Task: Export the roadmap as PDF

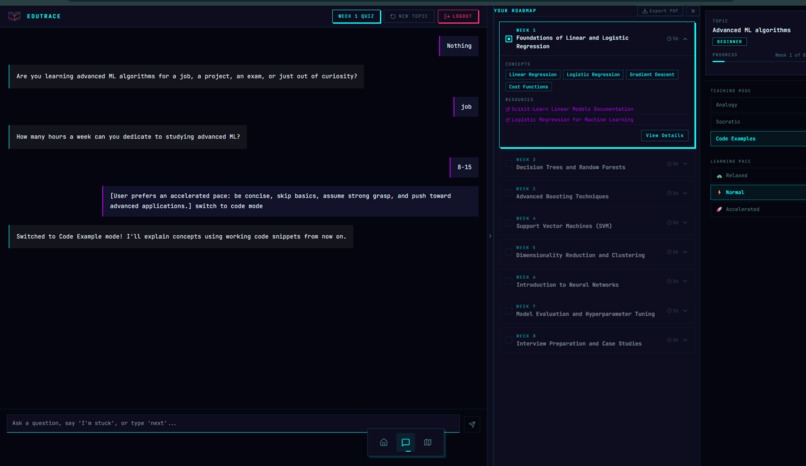Action: coord(661,11)
